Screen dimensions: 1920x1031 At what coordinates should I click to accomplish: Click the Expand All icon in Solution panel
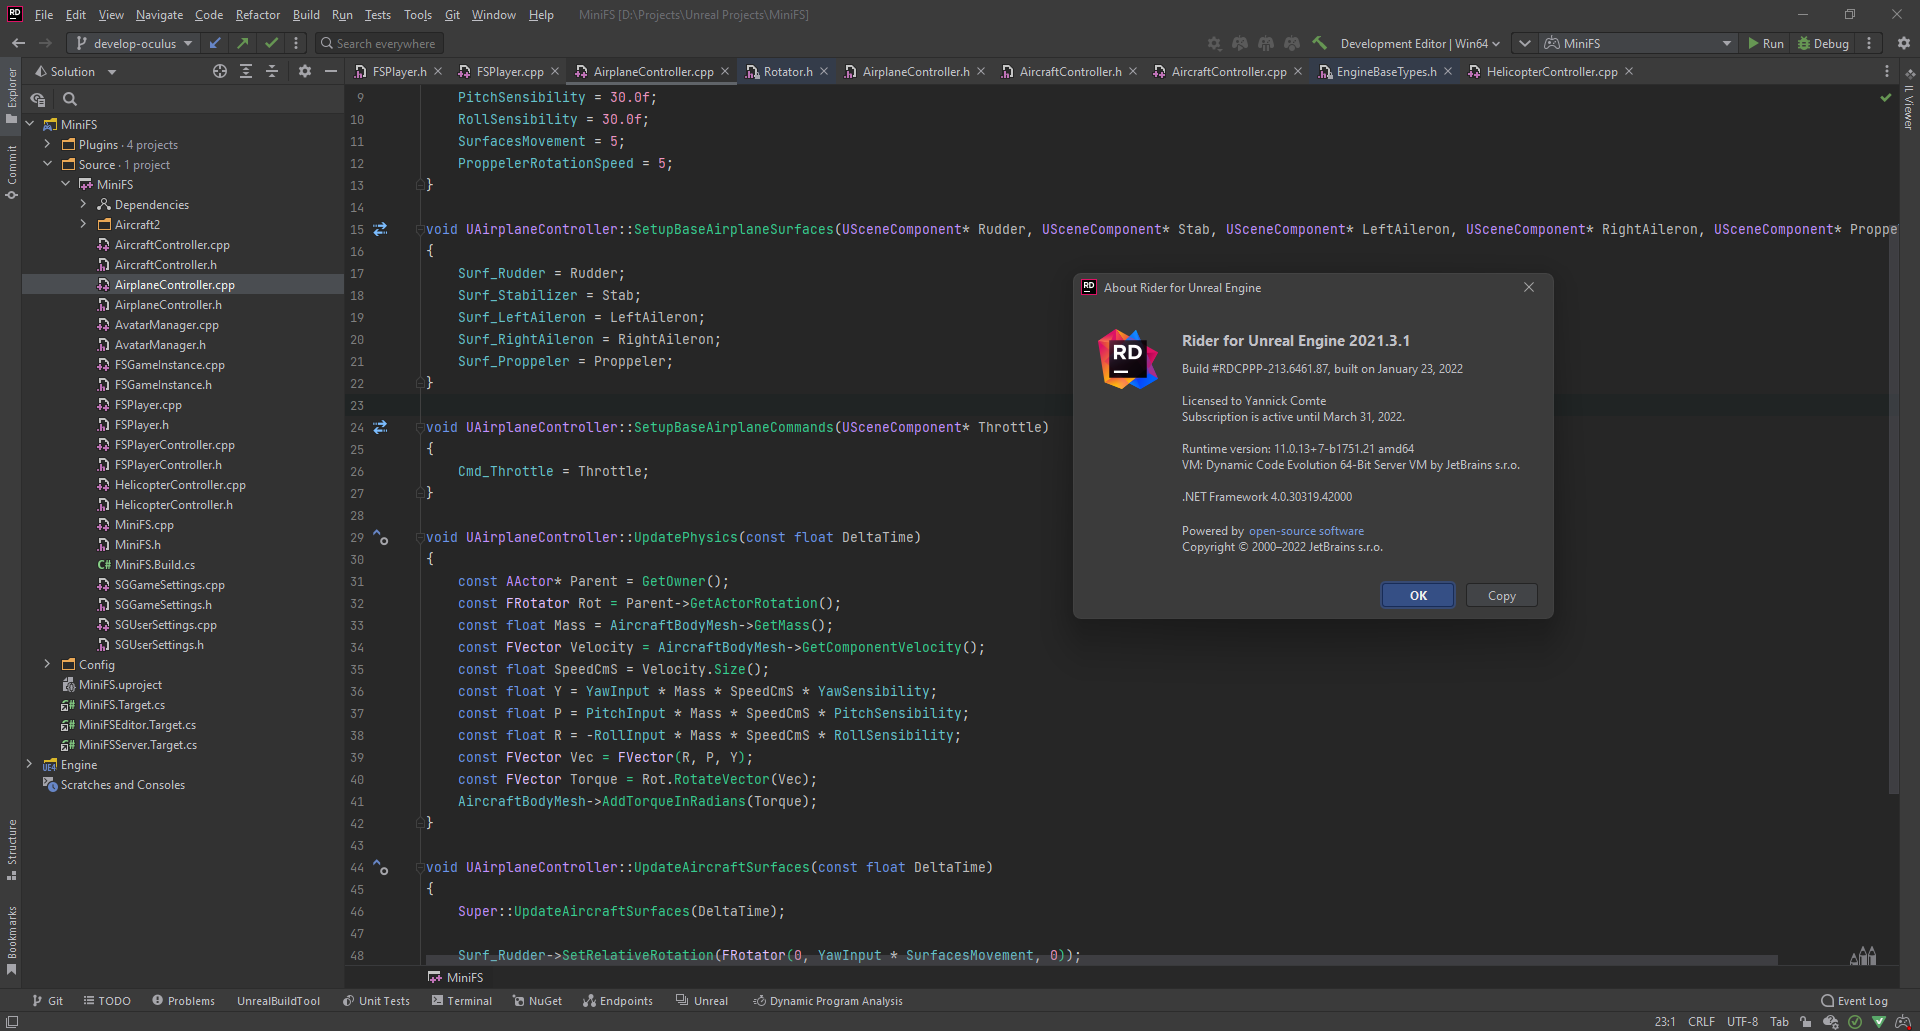[246, 72]
